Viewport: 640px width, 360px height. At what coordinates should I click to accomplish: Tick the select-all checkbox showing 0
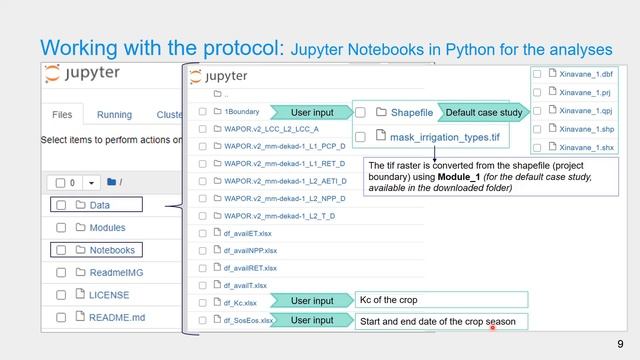[60, 183]
